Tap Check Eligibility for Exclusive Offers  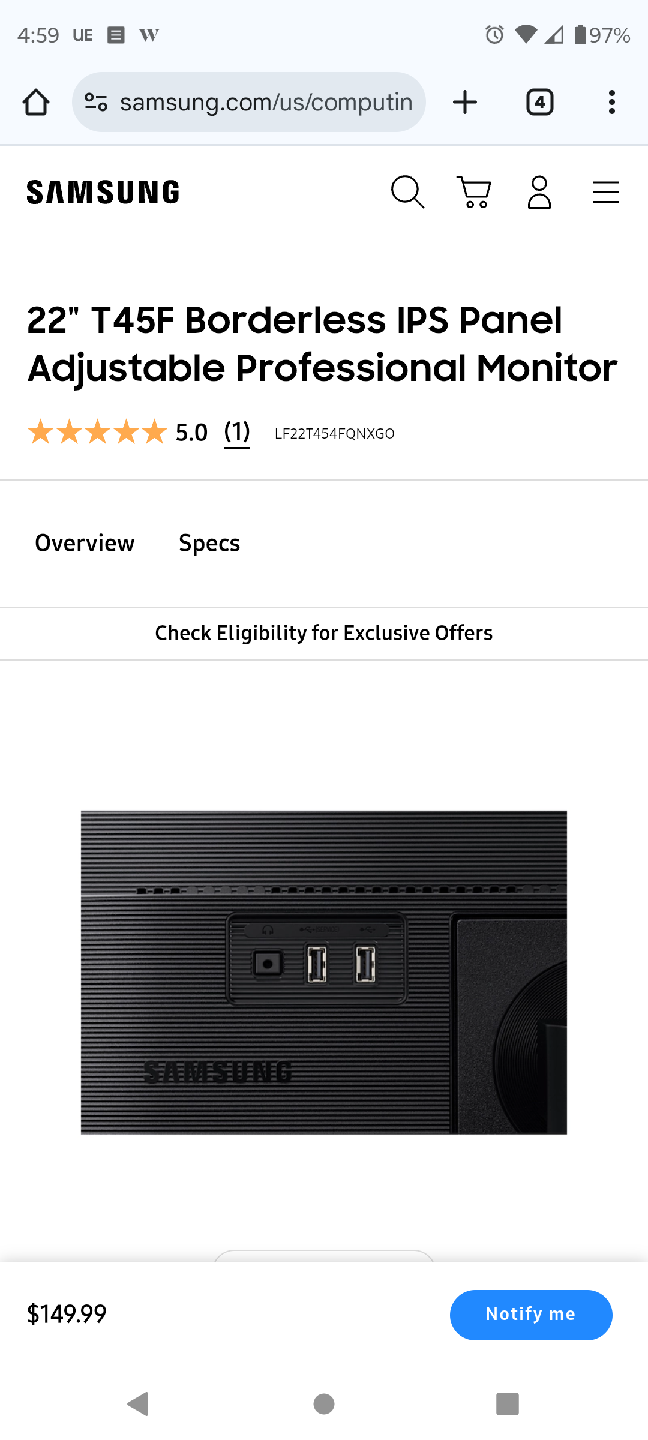click(x=324, y=633)
